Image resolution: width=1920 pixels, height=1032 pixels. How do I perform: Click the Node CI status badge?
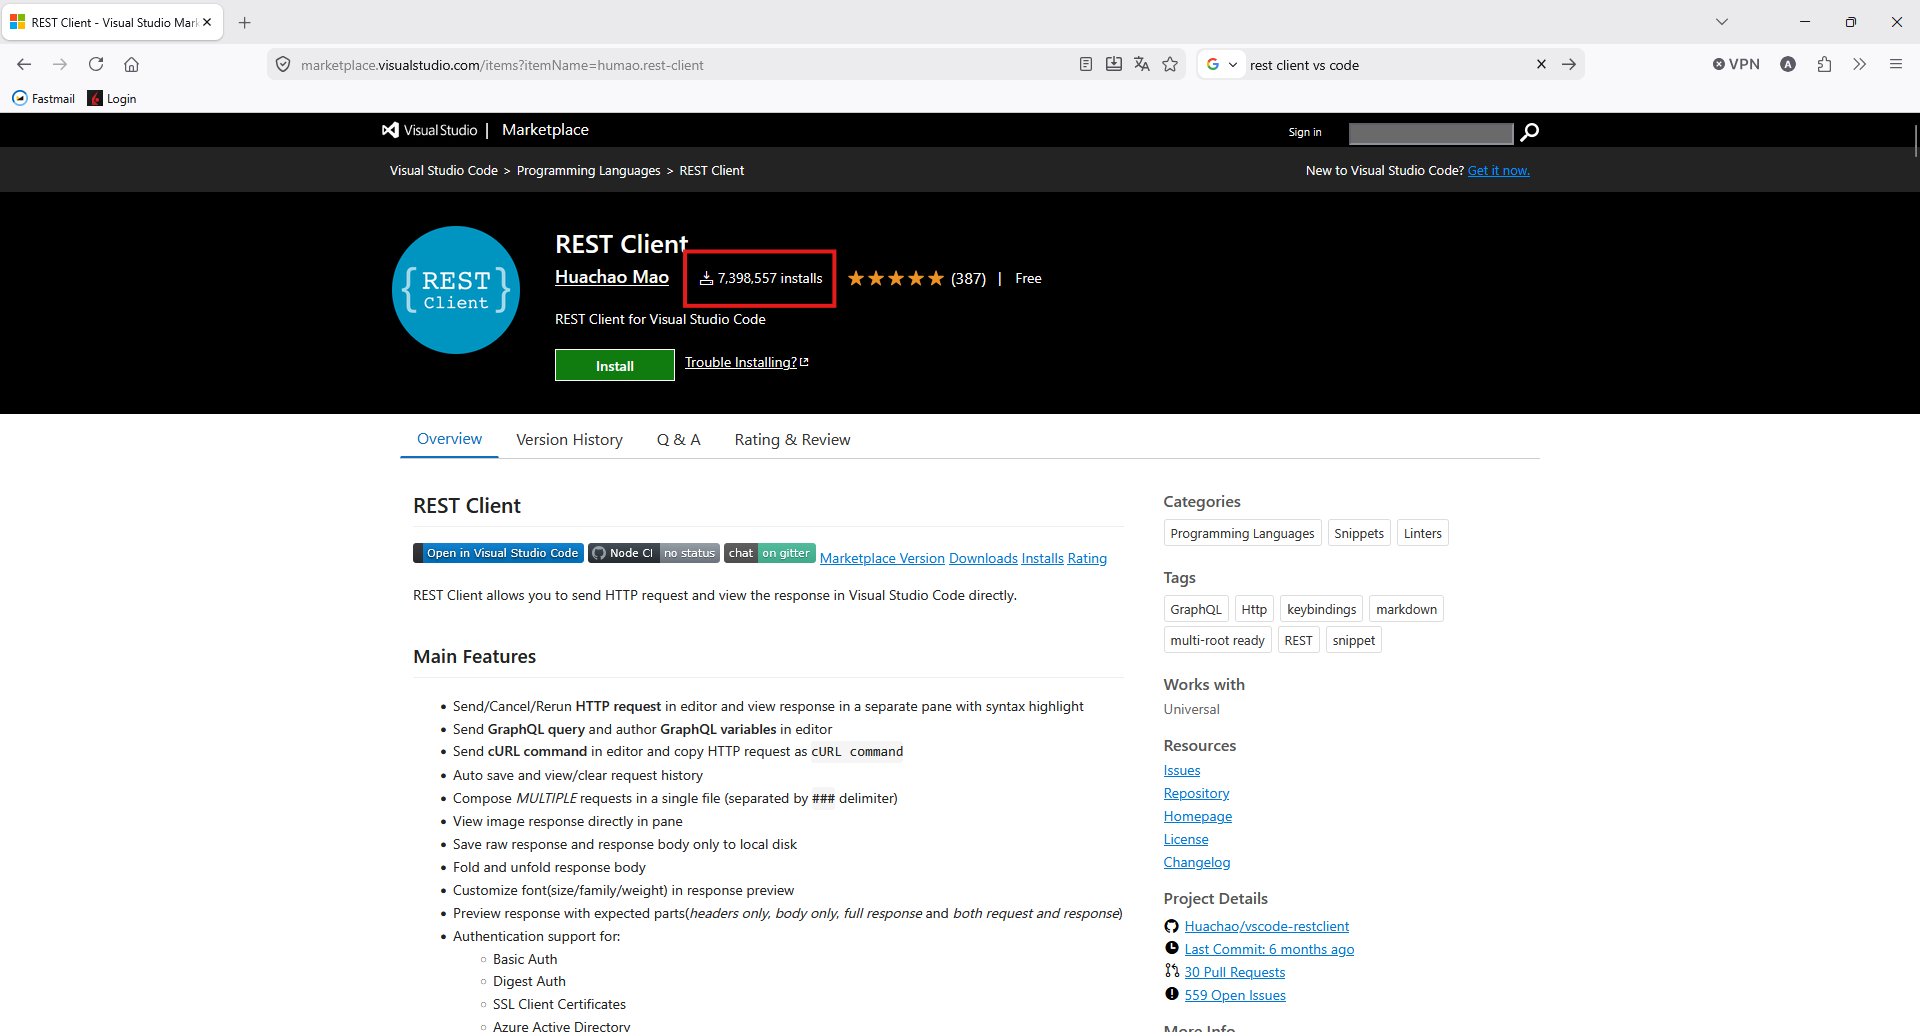(654, 553)
